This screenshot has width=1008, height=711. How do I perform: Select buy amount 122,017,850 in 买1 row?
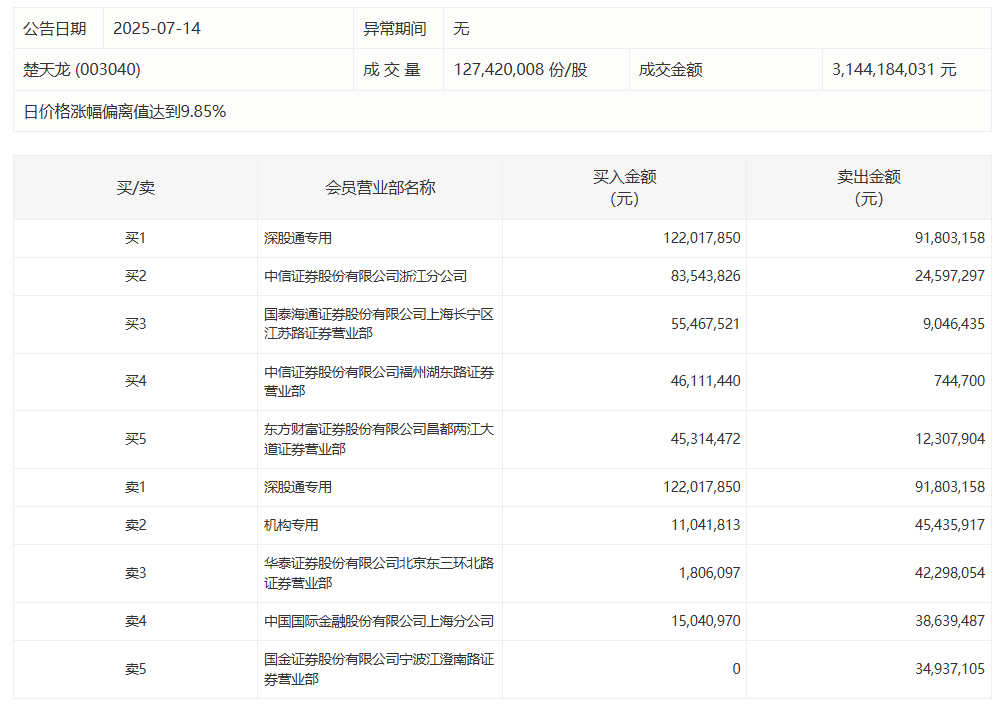[701, 238]
